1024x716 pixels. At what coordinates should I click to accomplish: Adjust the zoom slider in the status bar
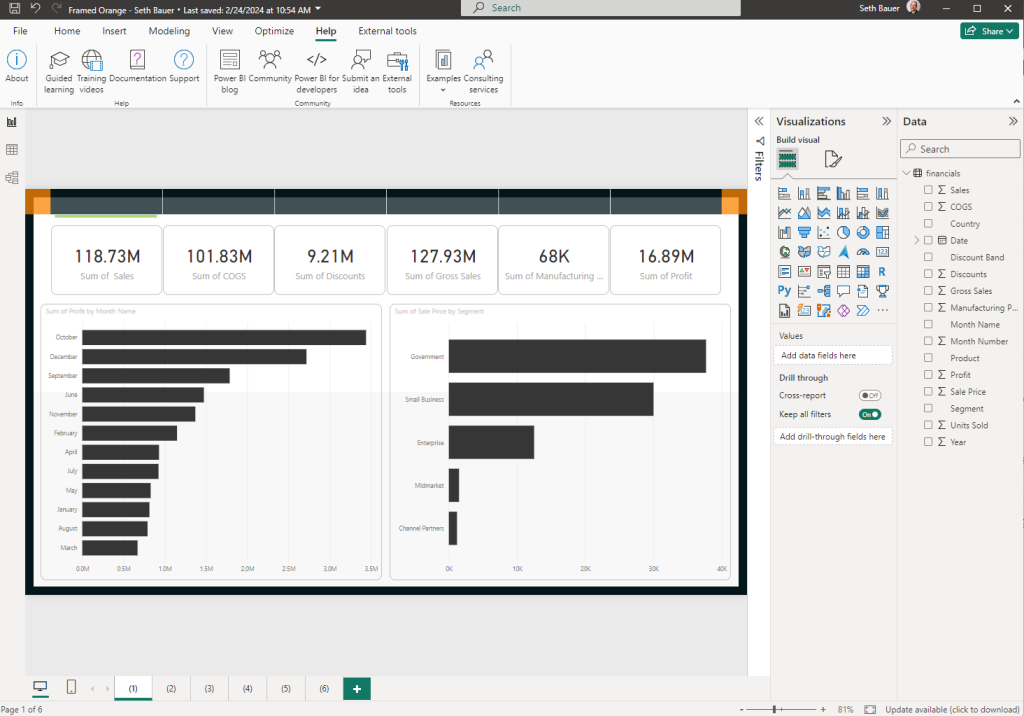pos(774,709)
